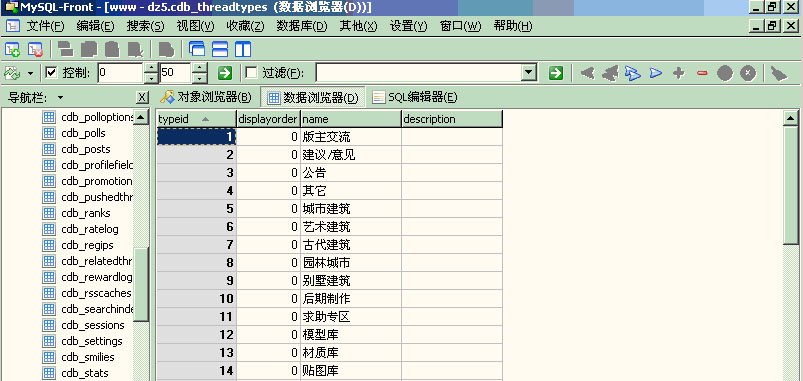Click the limit count field showing 50
This screenshot has width=803, height=381.
[175, 73]
